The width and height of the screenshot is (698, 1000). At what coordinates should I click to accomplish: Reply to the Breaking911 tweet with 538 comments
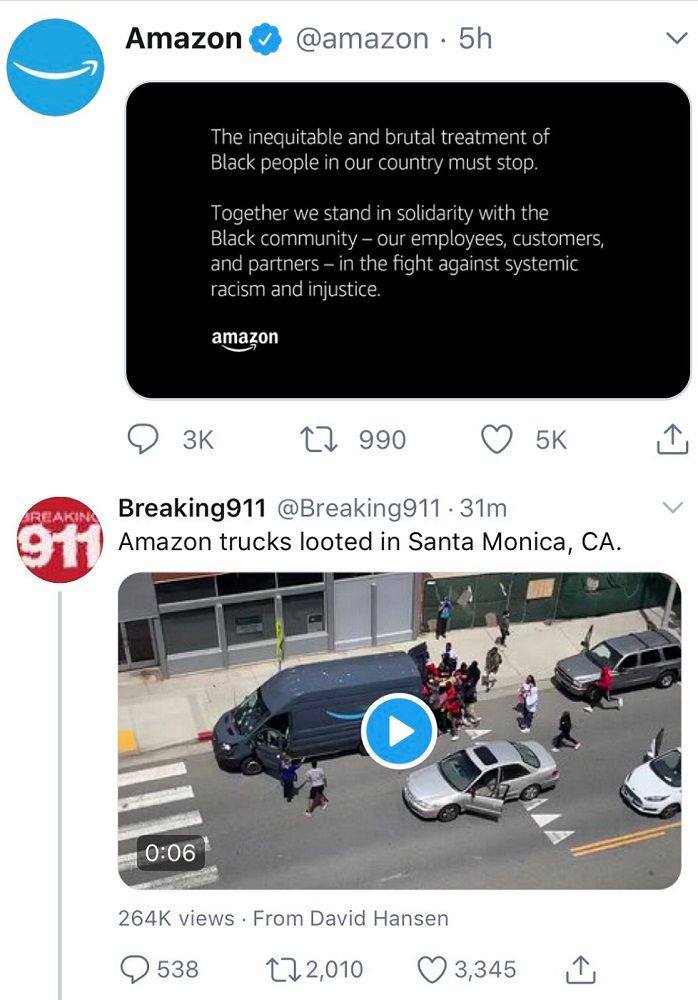coord(135,969)
